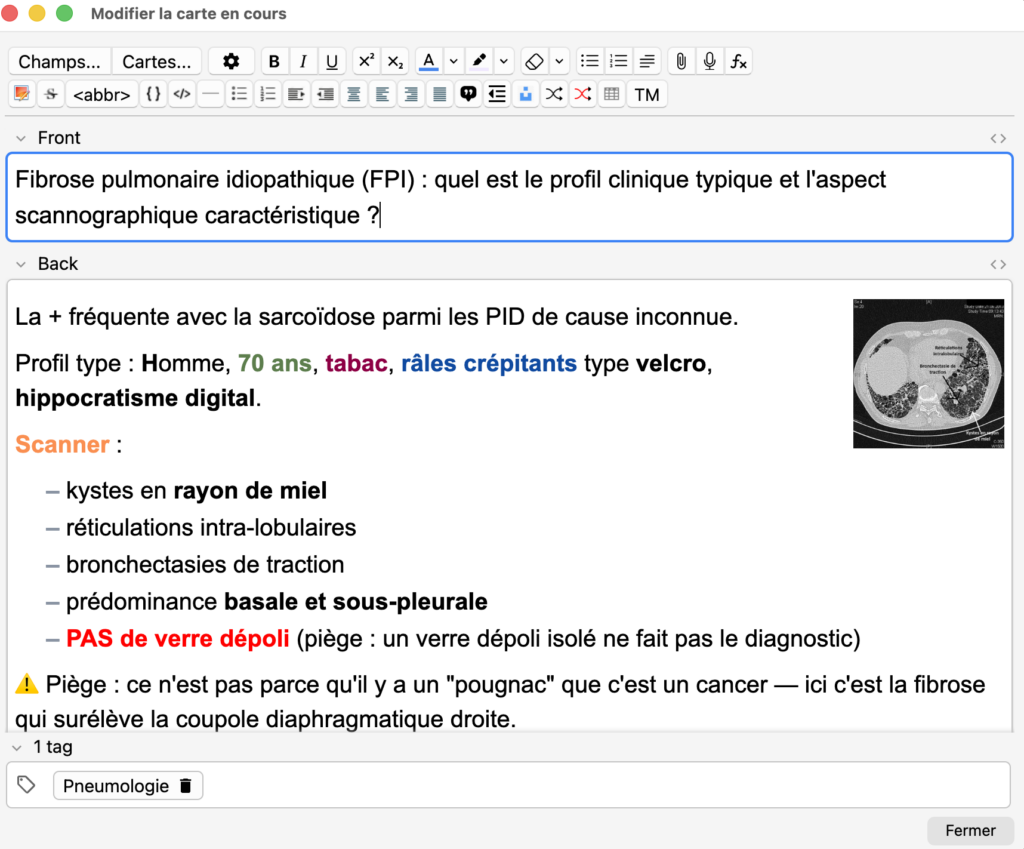
Task: Click numbered list icon in second row
Action: click(x=268, y=94)
